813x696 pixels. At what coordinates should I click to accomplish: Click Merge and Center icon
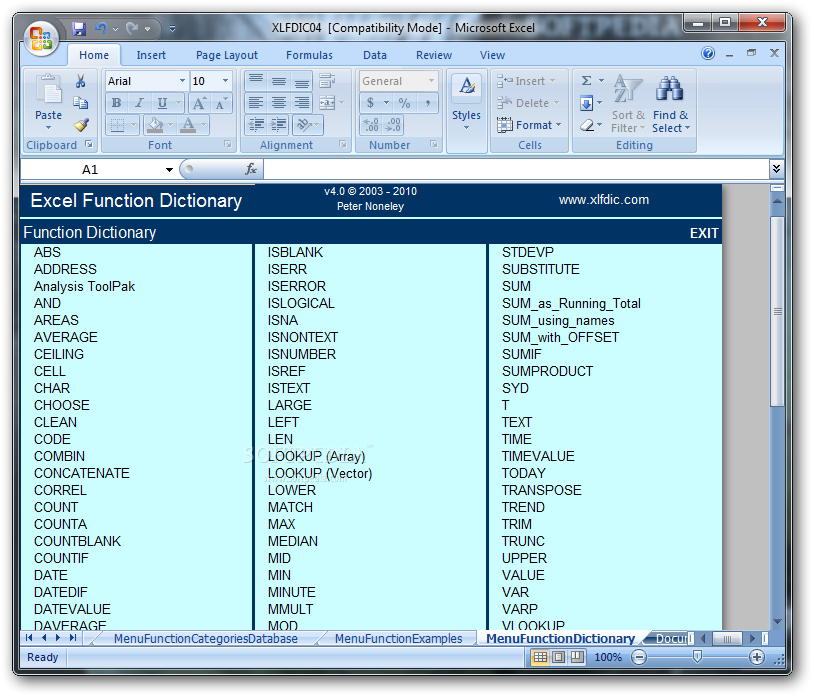point(327,103)
